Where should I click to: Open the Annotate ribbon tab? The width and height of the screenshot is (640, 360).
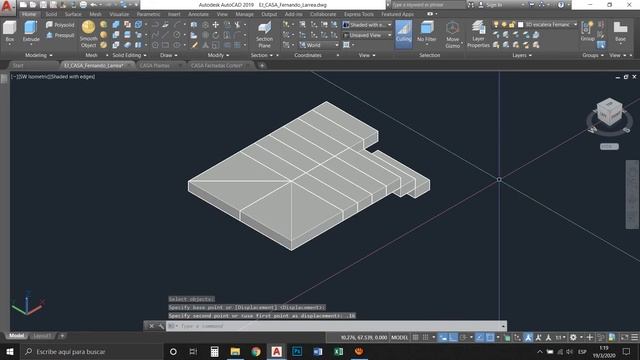point(198,14)
